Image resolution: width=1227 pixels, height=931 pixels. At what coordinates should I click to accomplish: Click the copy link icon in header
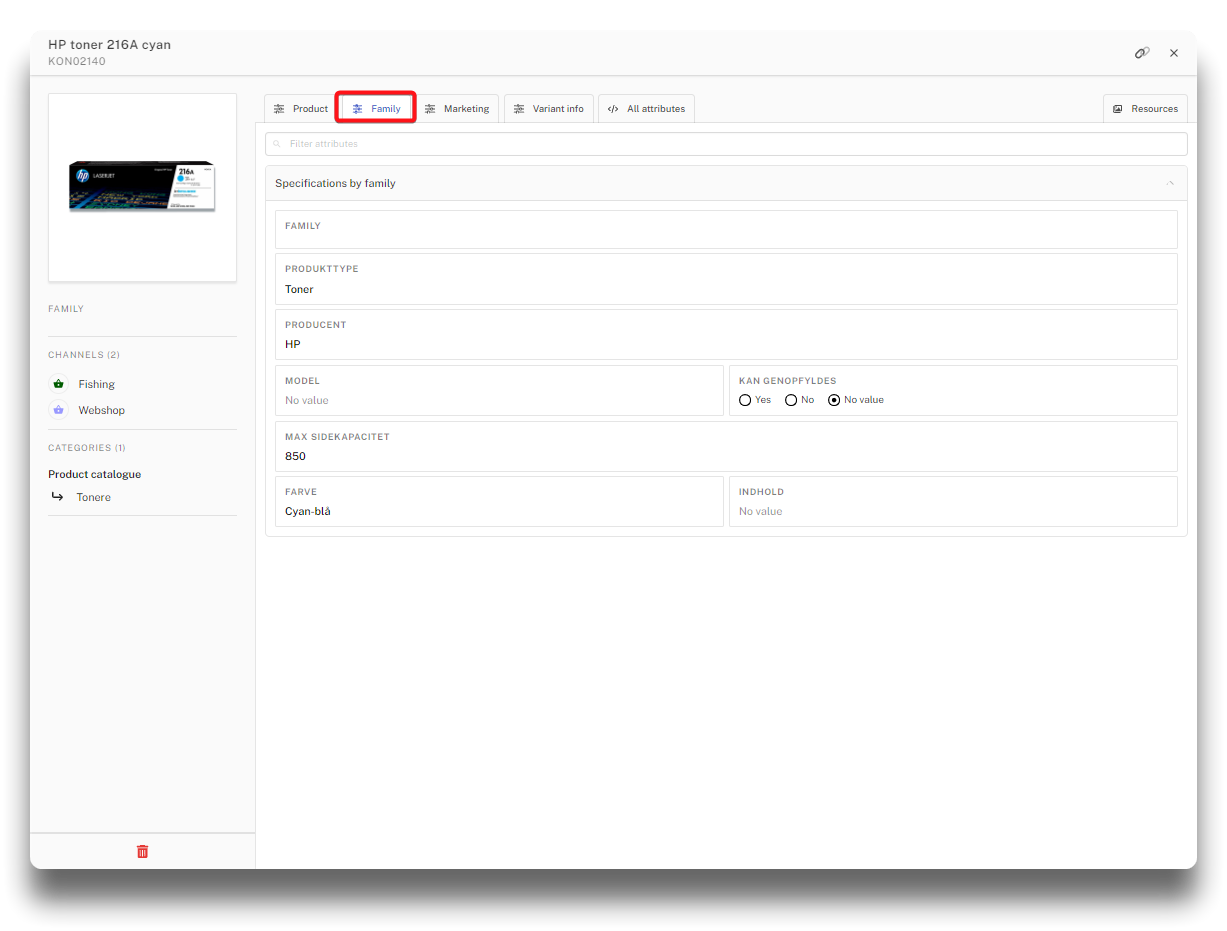tap(1141, 53)
